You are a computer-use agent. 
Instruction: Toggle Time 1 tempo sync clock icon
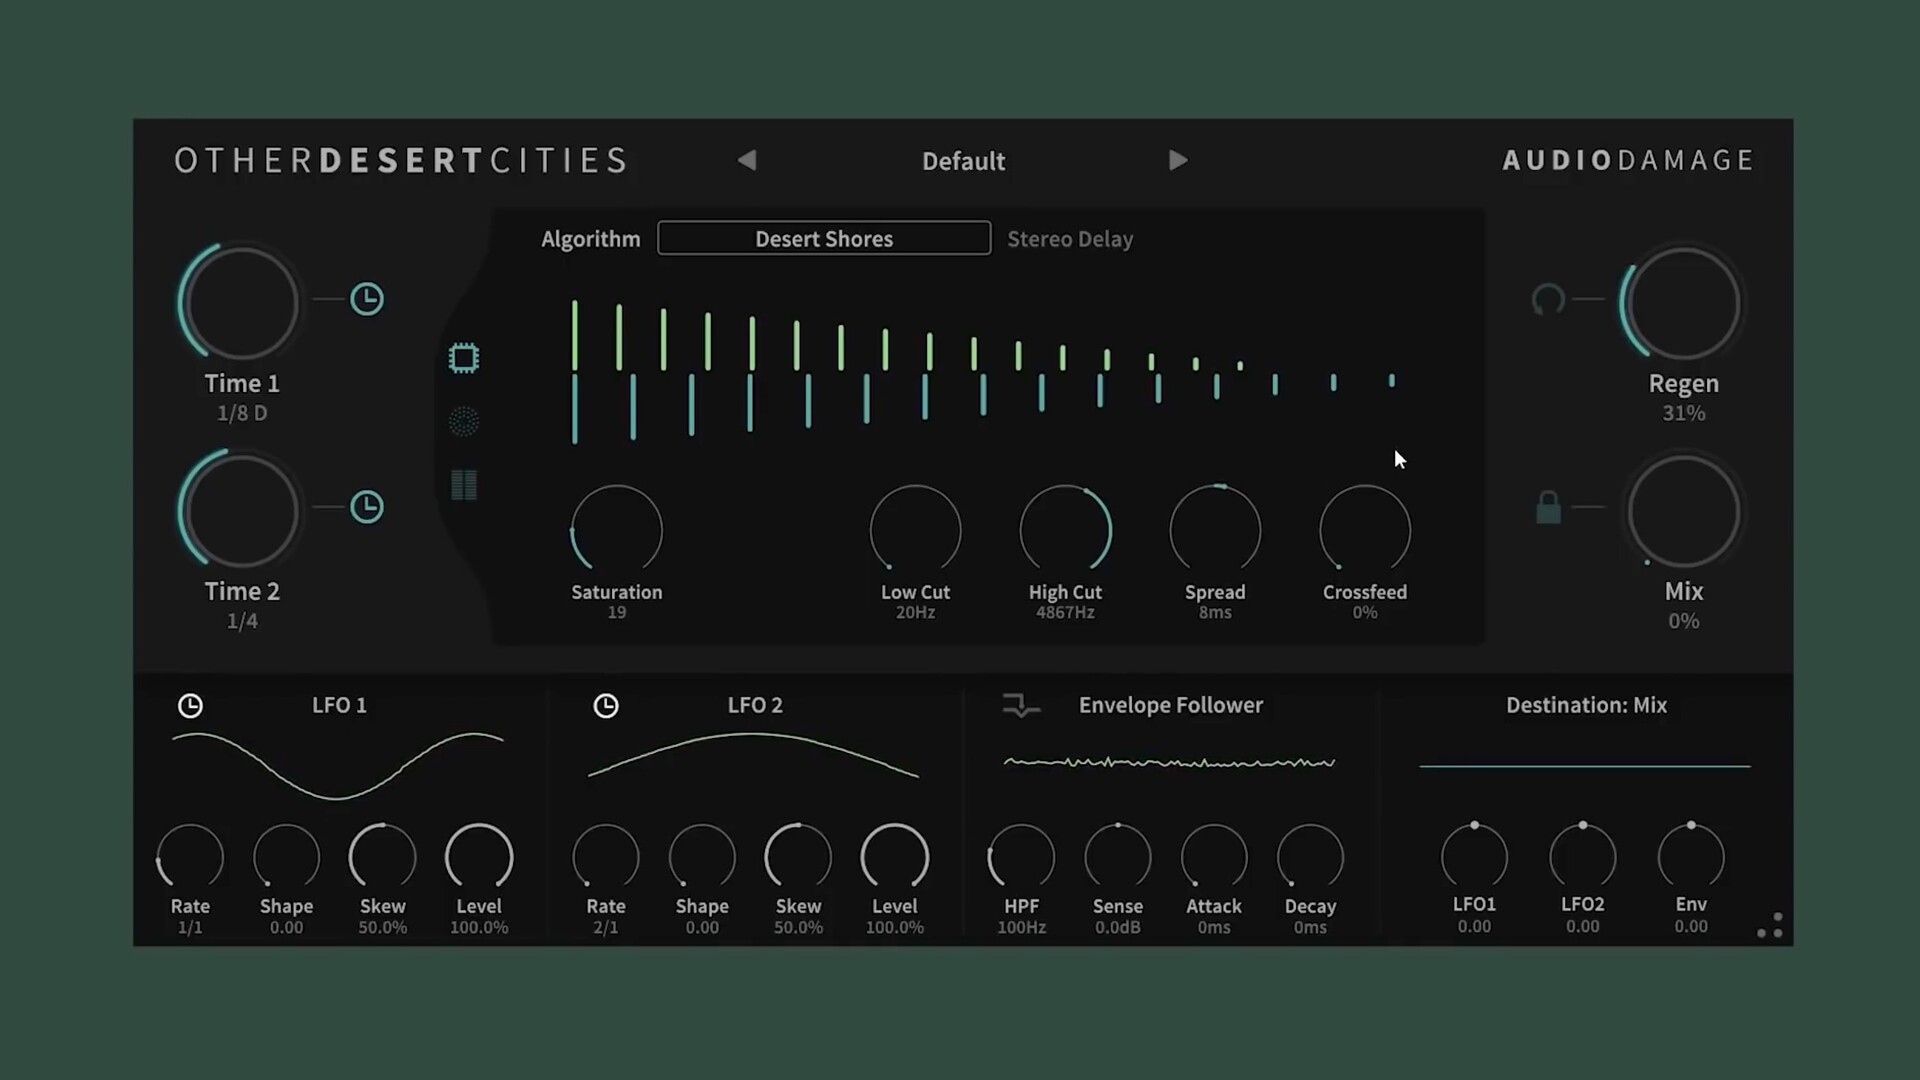tap(367, 299)
